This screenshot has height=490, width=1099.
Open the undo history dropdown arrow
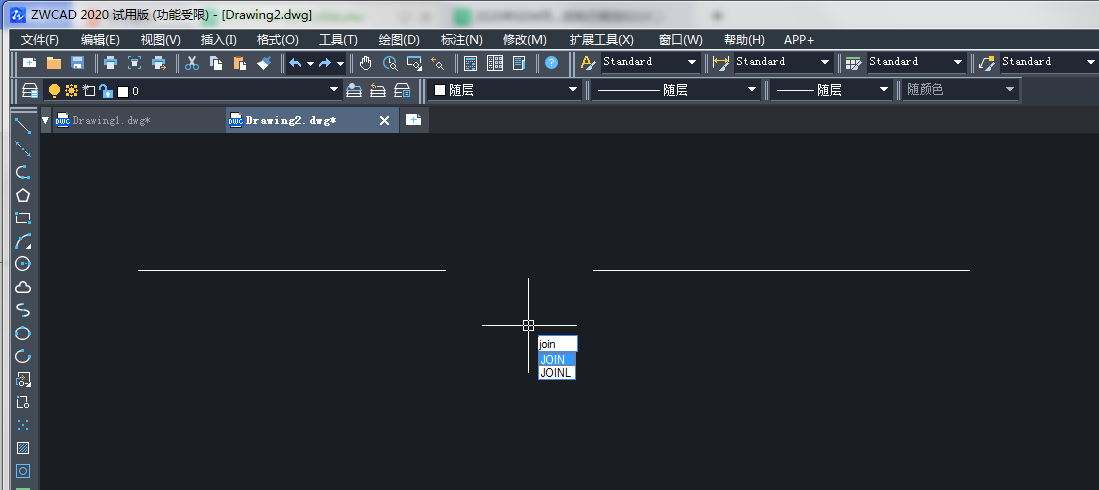pos(310,63)
